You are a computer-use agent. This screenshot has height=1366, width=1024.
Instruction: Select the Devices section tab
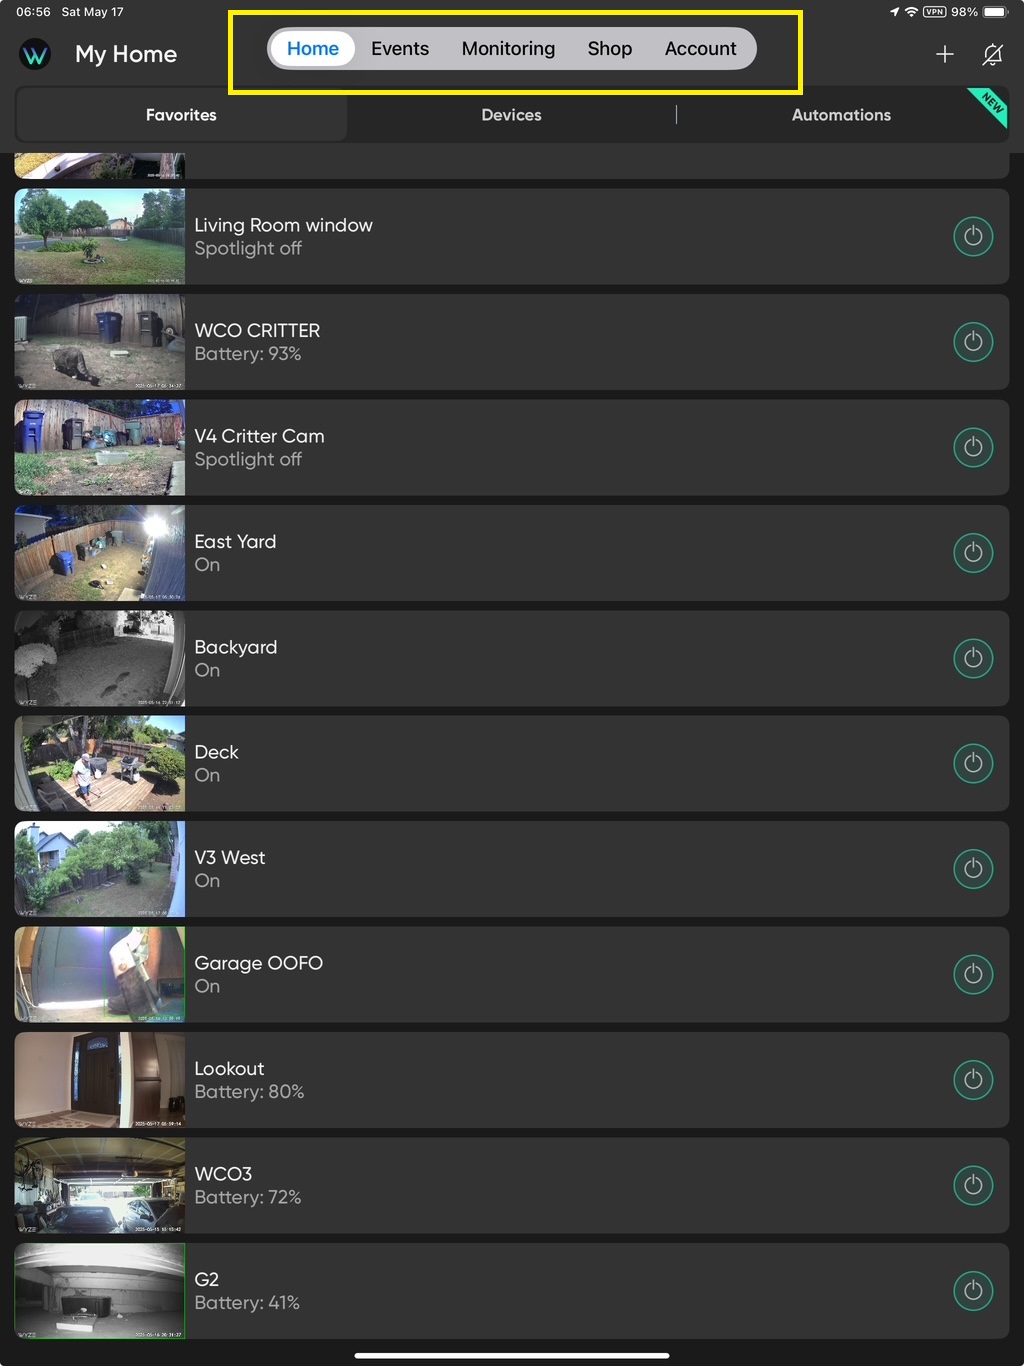[x=511, y=115]
